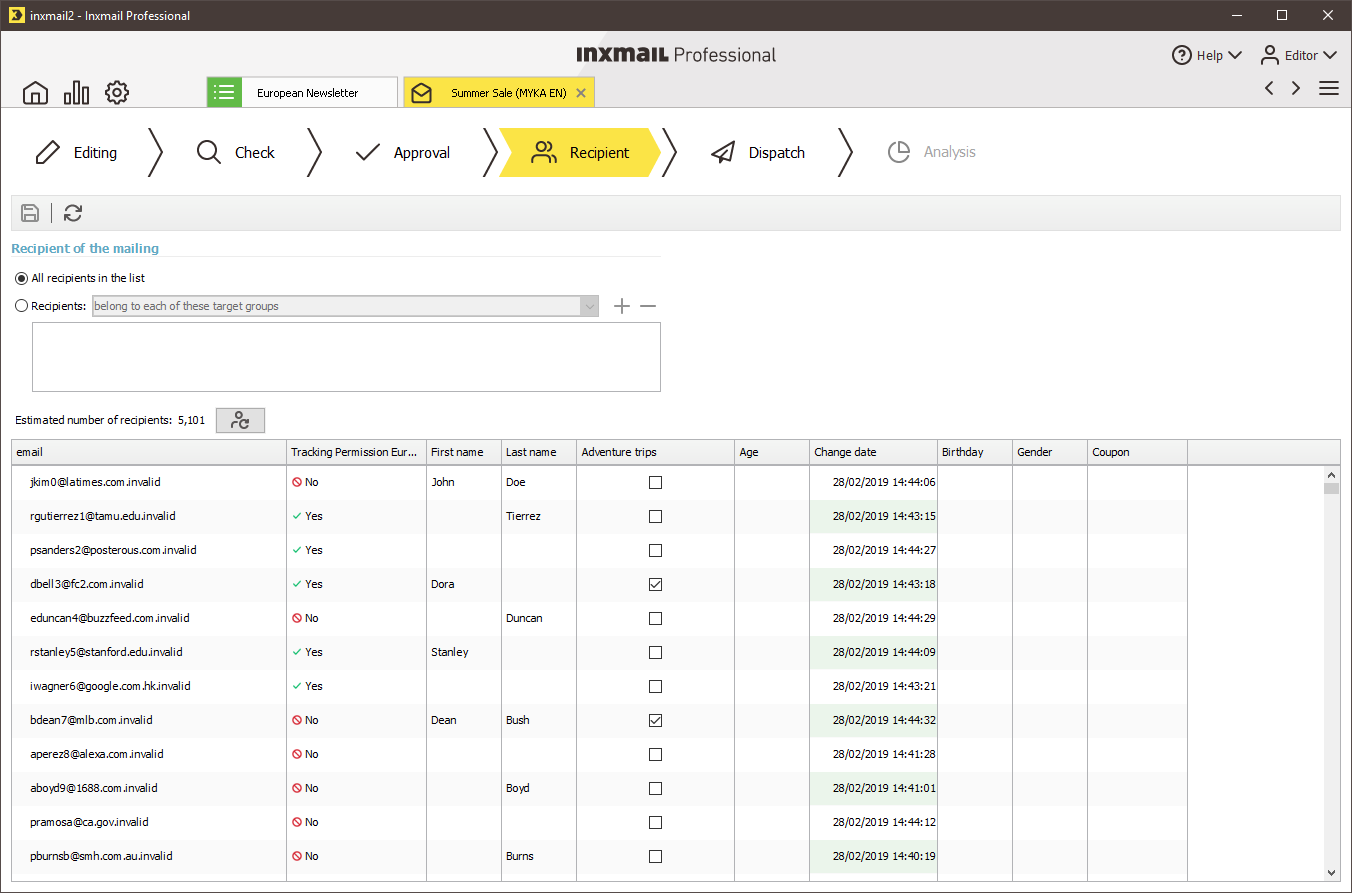
Task: Add a target group with plus icon
Action: (622, 306)
